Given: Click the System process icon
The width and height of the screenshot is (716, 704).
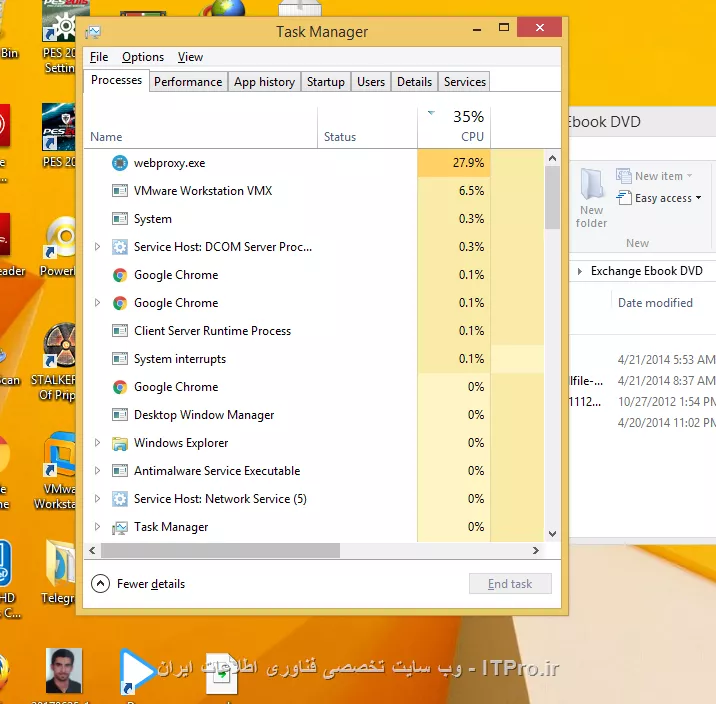Looking at the screenshot, I should 120,219.
